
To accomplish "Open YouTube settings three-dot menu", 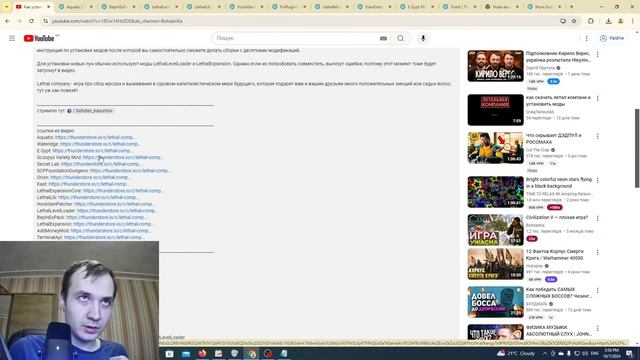I will point(587,38).
